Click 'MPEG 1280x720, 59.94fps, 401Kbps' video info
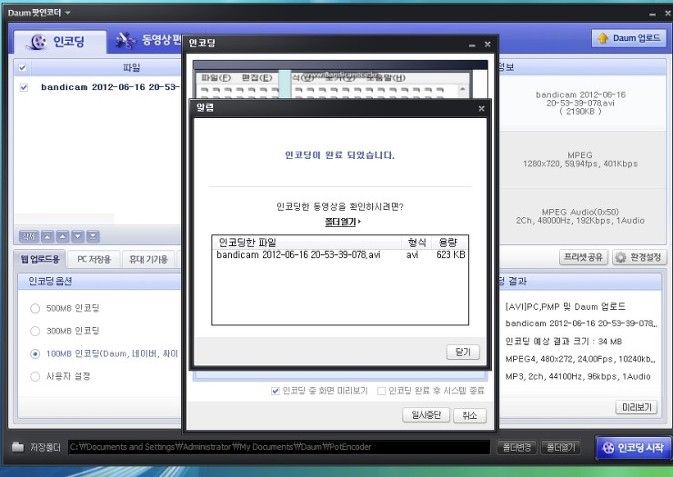 [580, 159]
